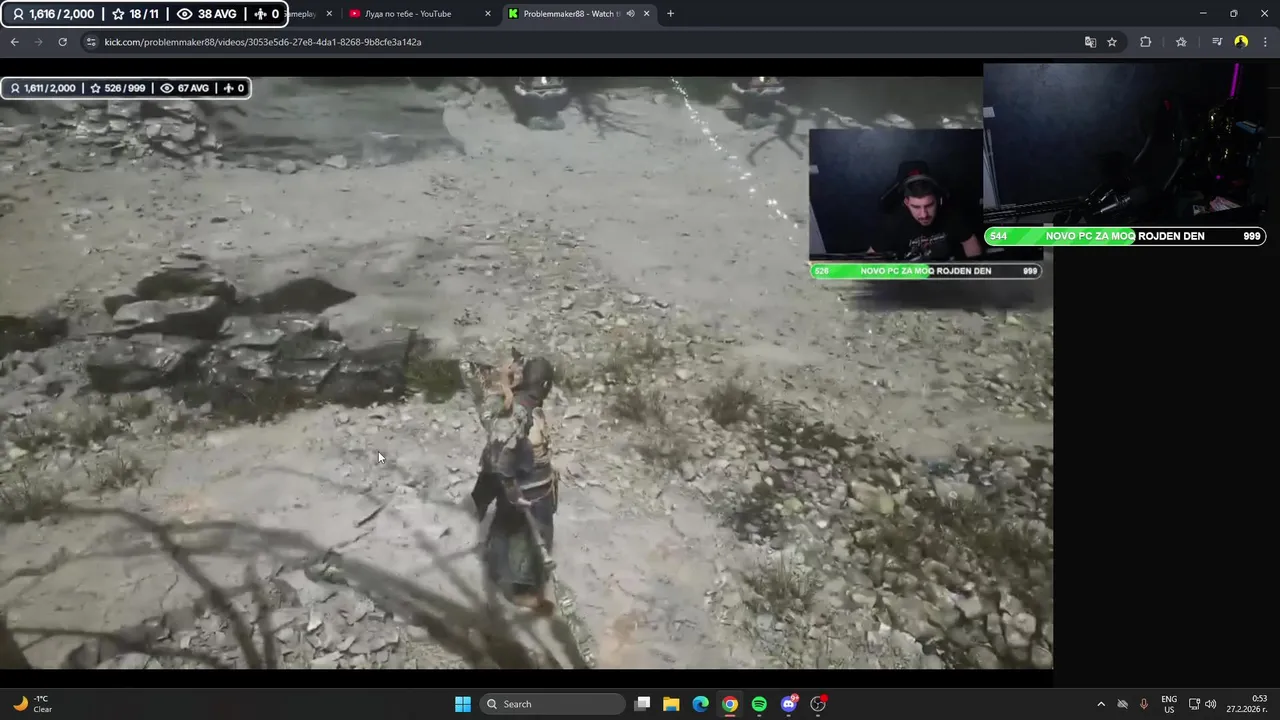
Task: Go forward to the next page
Action: pos(38,42)
